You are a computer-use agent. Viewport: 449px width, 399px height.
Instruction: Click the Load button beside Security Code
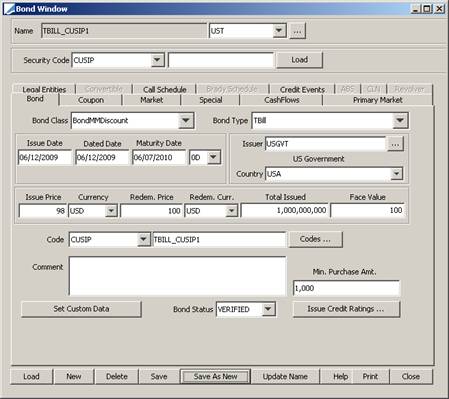tap(299, 60)
